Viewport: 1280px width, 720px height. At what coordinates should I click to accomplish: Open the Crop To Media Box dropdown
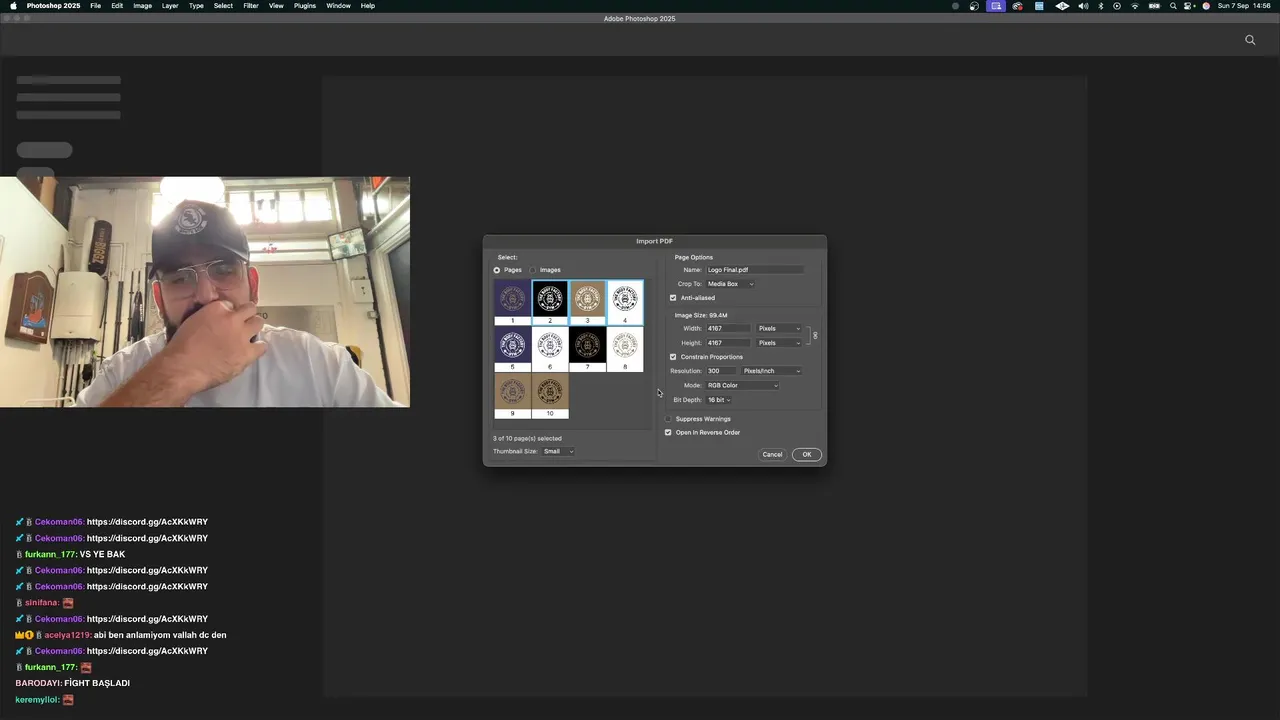coord(730,284)
